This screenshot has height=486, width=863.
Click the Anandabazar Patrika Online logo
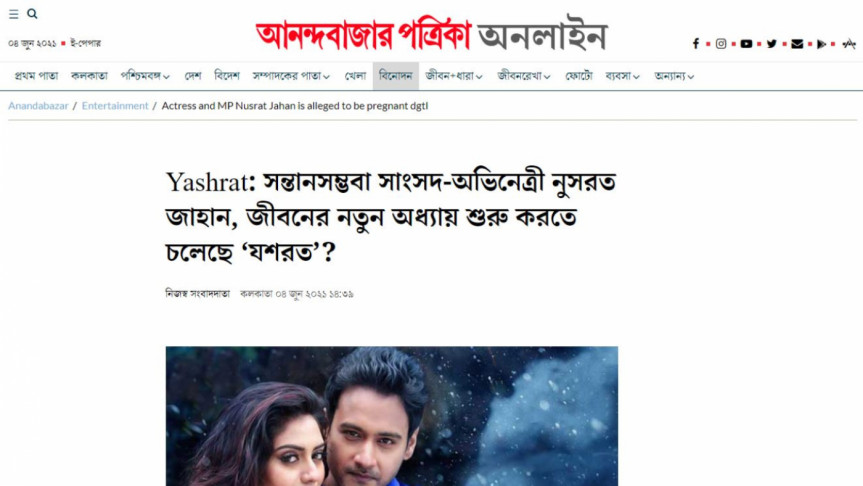(432, 35)
